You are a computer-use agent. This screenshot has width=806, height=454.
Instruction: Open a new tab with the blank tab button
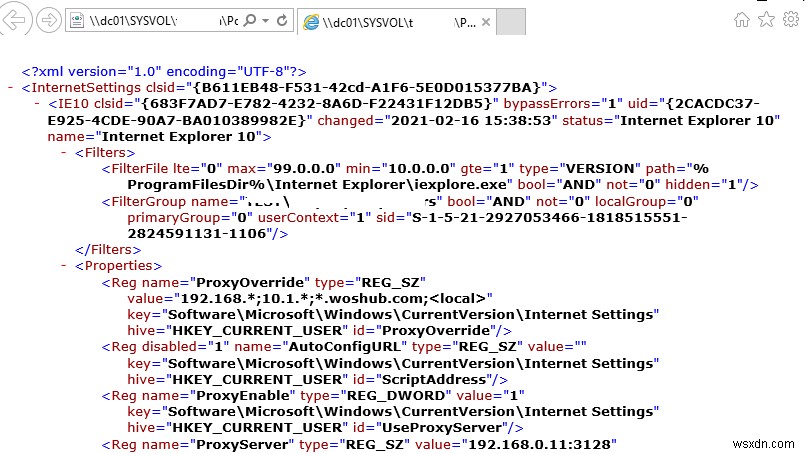(511, 22)
